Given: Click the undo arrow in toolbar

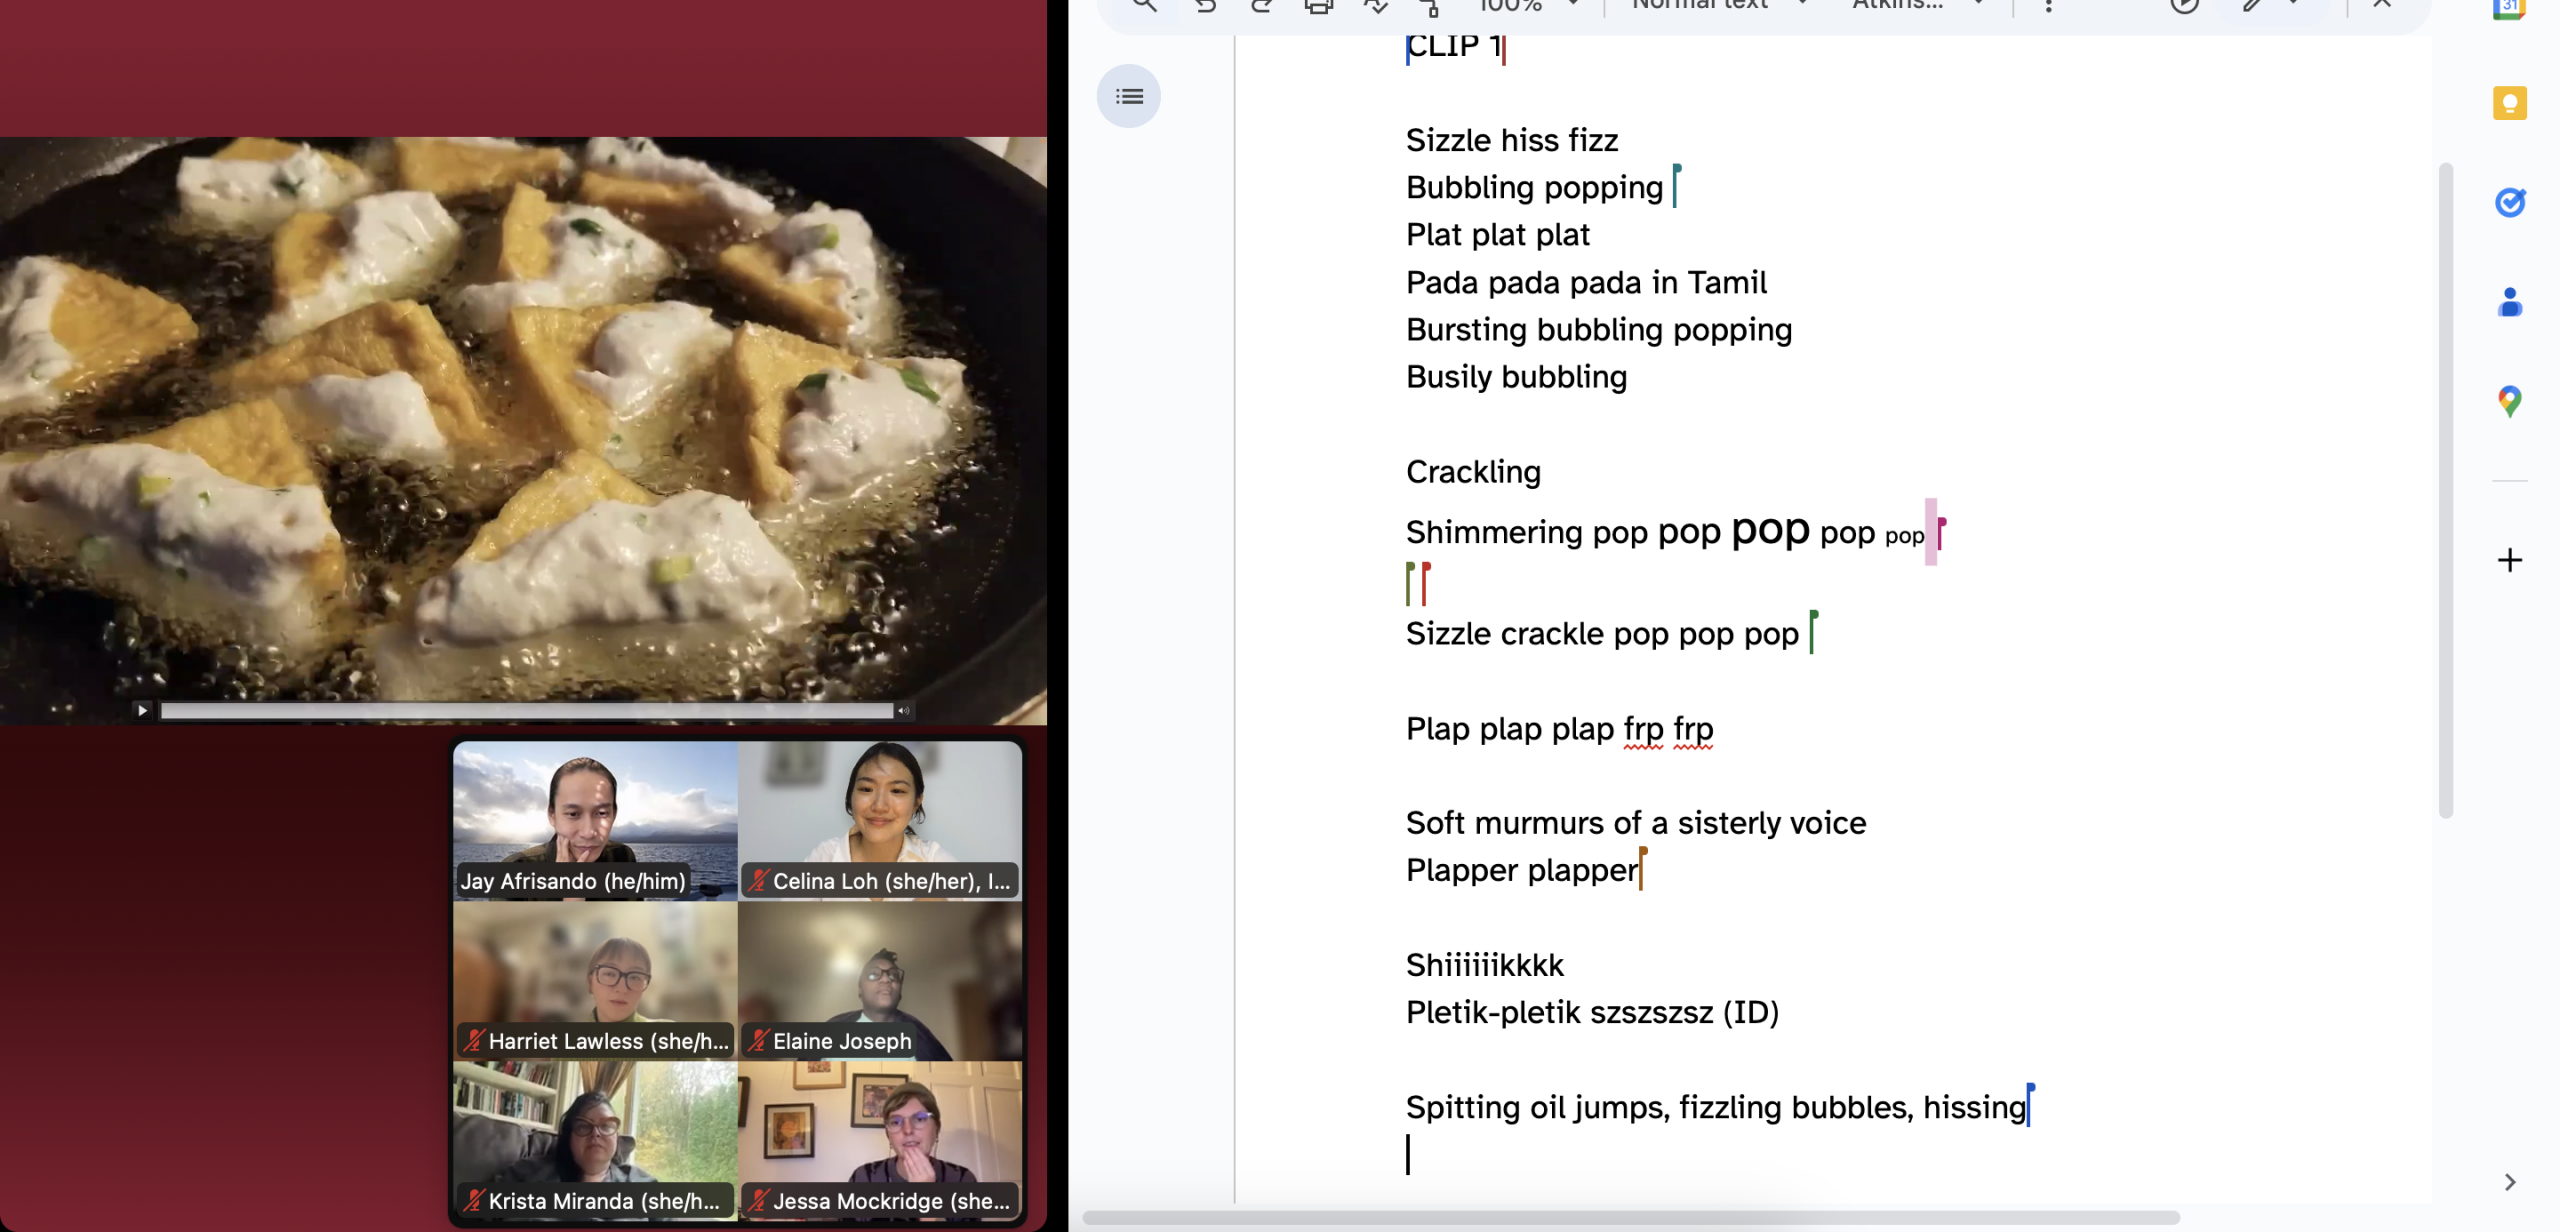Looking at the screenshot, I should [1205, 6].
